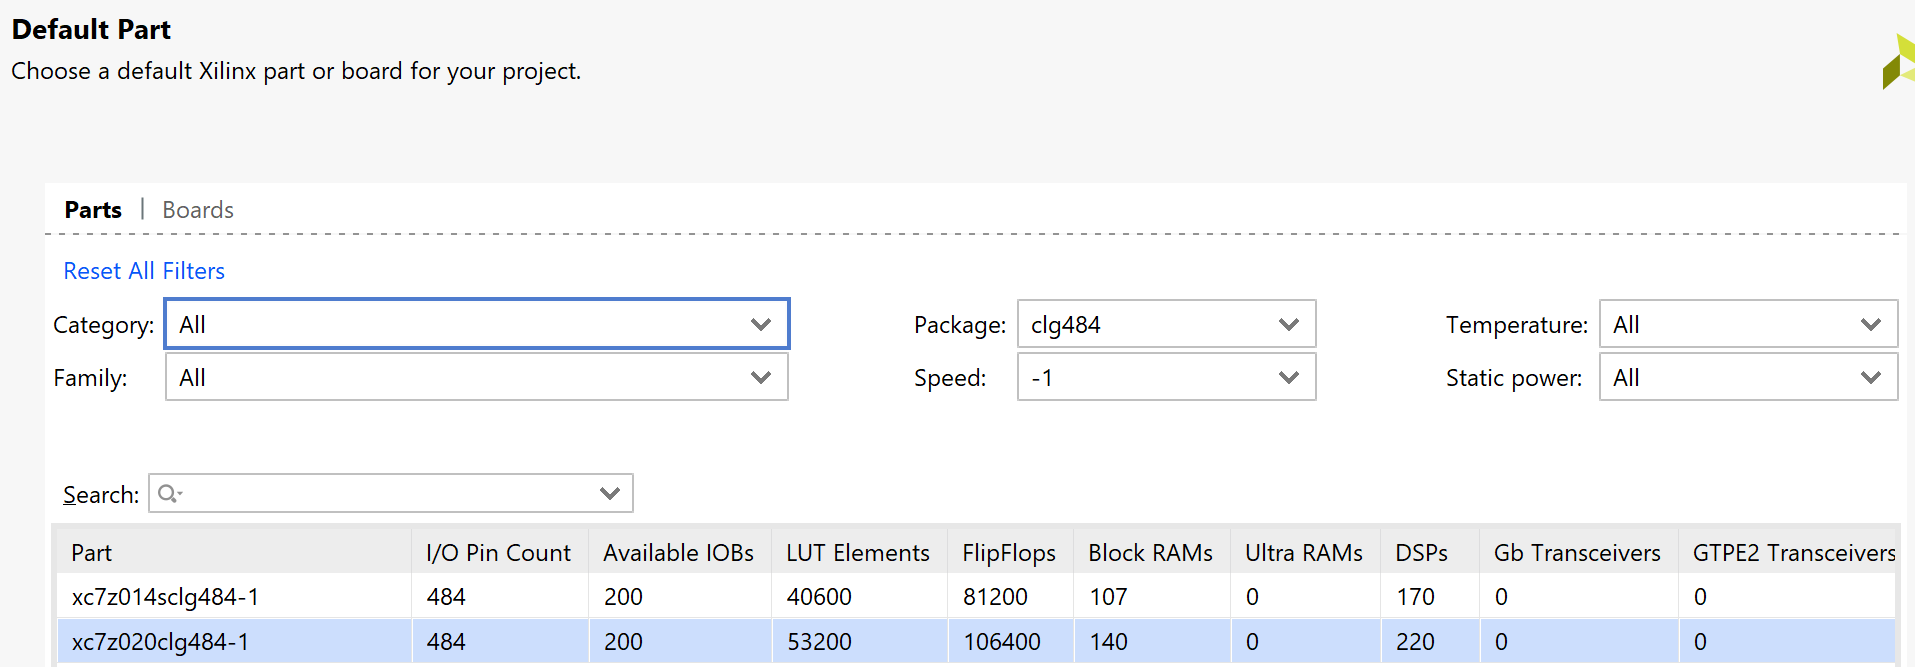Open the Temperature filter dropdown
The image size is (1915, 667).
coord(1747,325)
